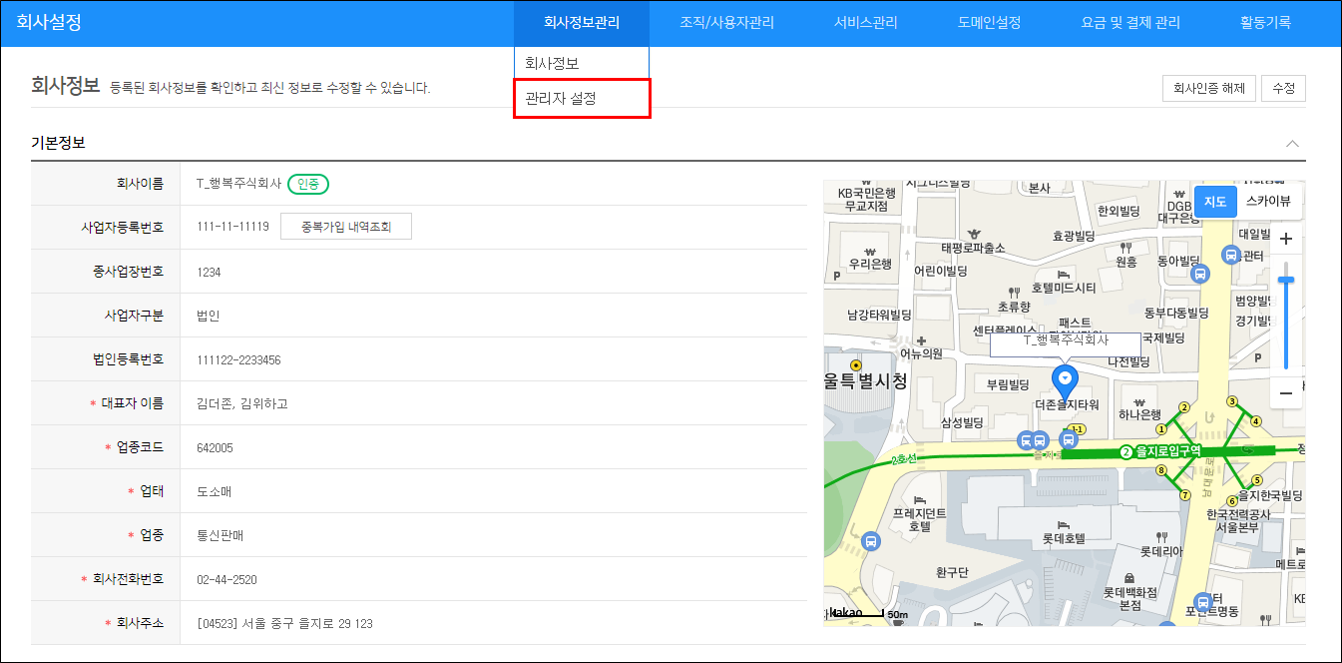Select 회사정보 from the dropdown
Screen dimensions: 1342x663
click(552, 63)
